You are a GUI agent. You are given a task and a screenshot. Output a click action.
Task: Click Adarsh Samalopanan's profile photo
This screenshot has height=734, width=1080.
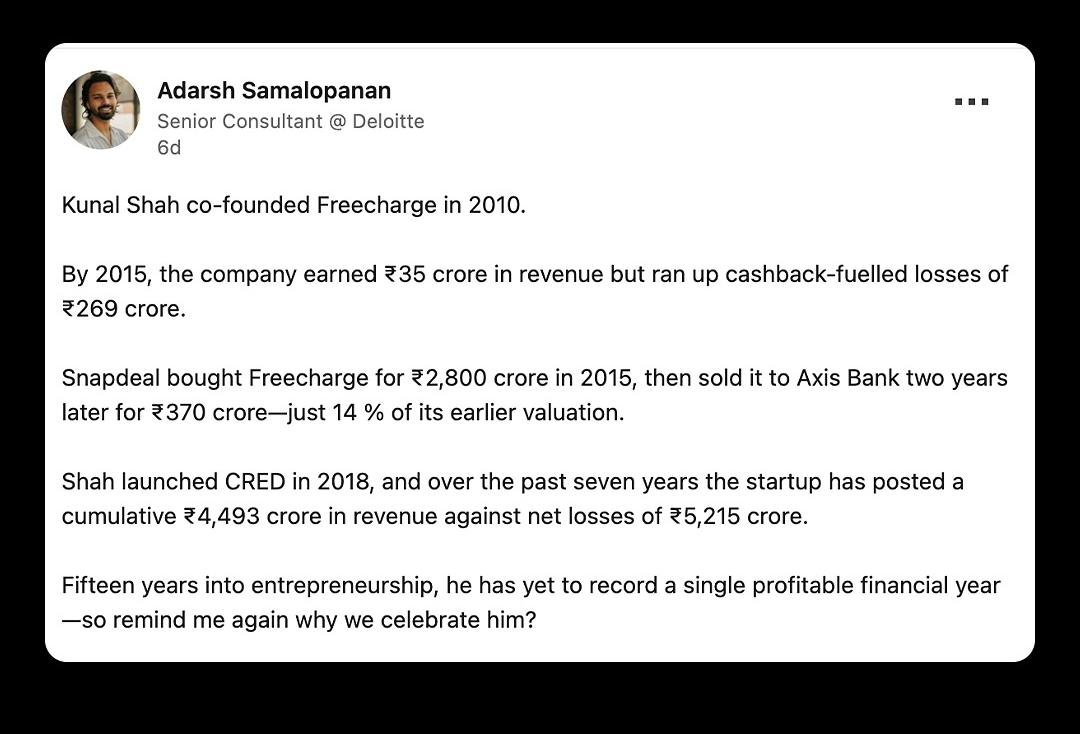pos(100,109)
